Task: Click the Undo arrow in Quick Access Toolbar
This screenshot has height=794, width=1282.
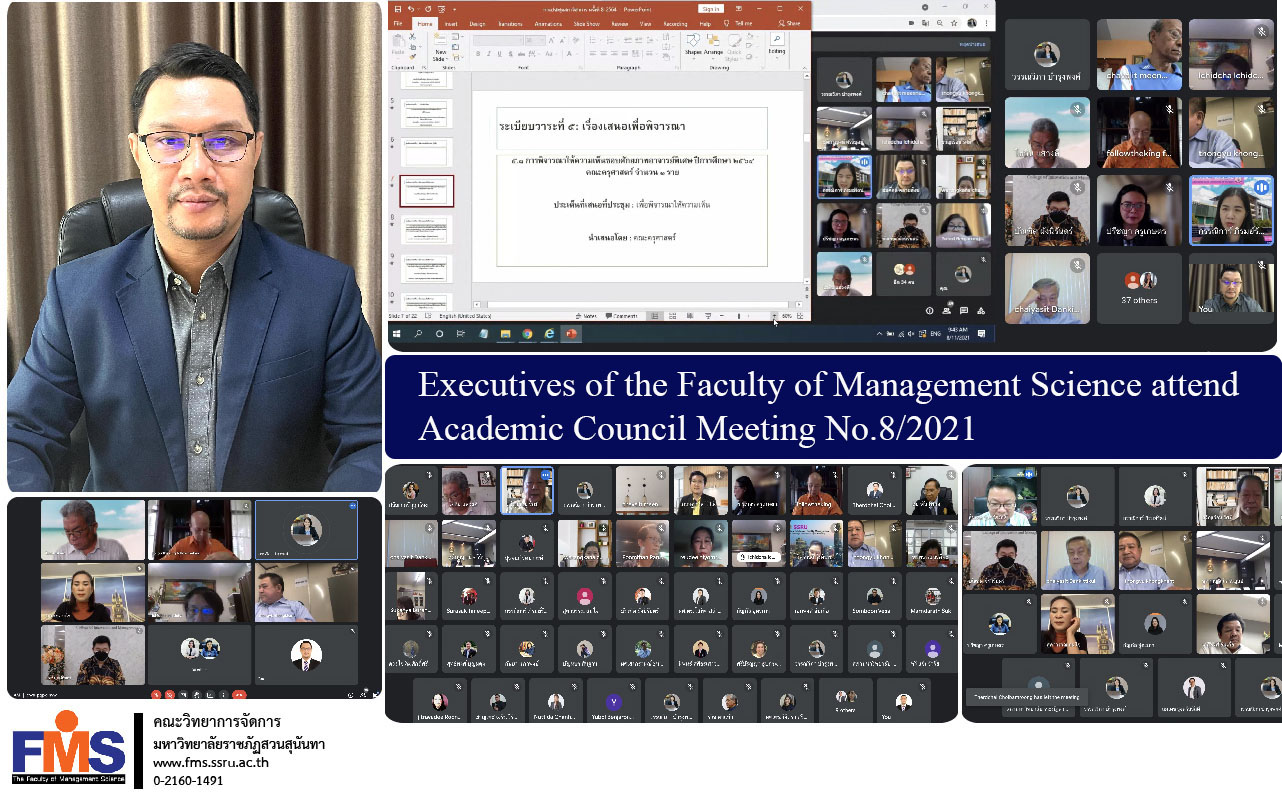Action: coord(410,9)
